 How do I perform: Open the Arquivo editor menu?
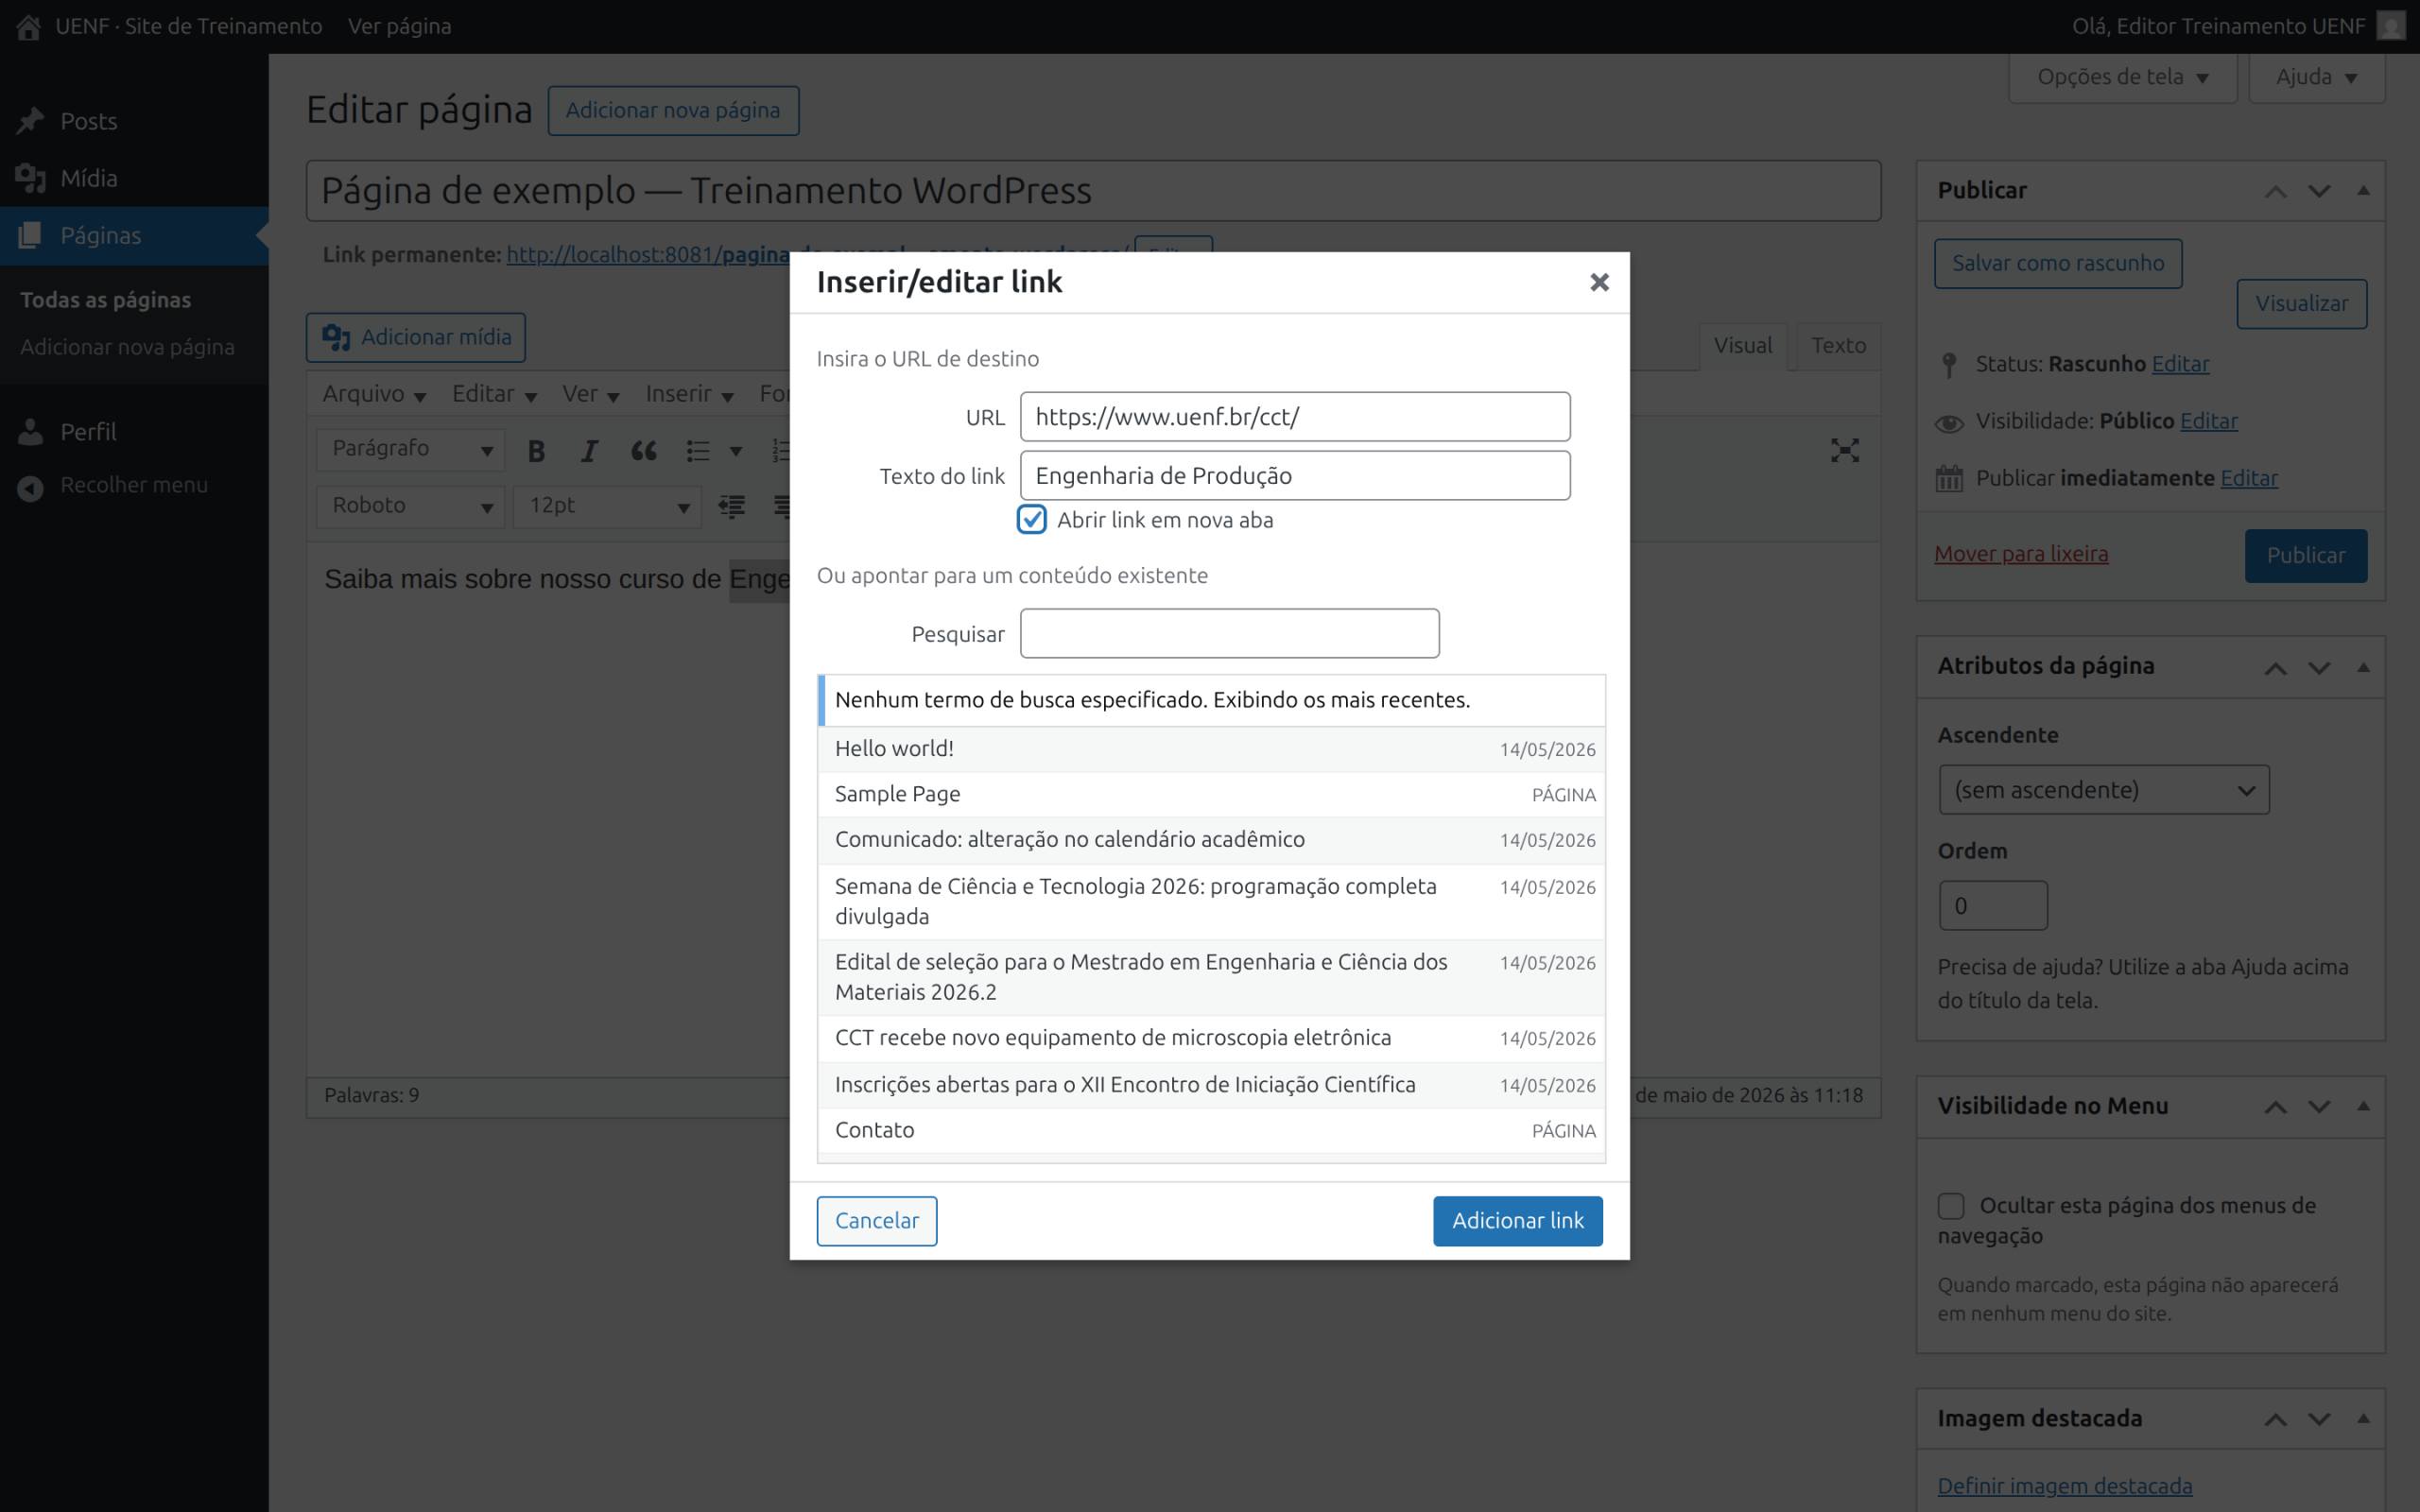374,394
